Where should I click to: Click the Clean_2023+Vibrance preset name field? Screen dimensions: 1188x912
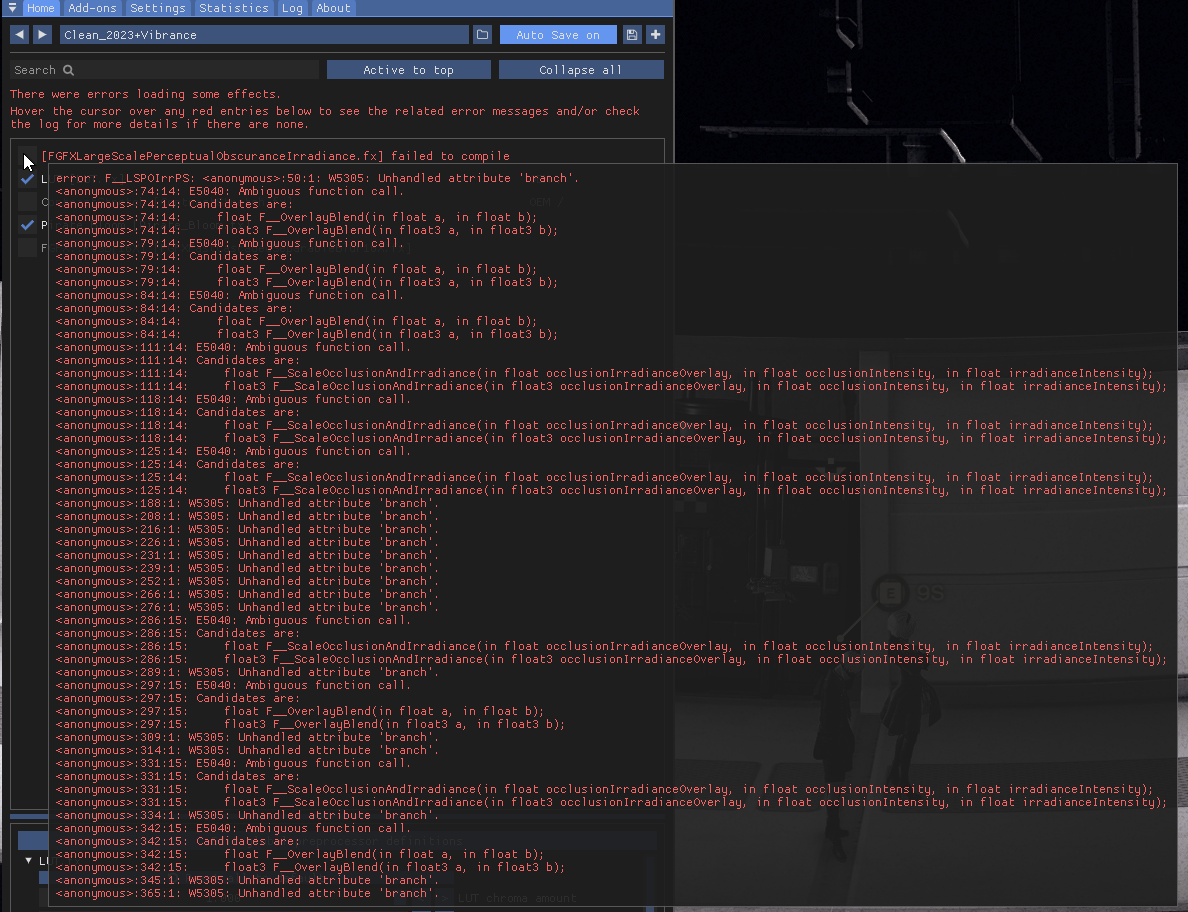(x=264, y=35)
